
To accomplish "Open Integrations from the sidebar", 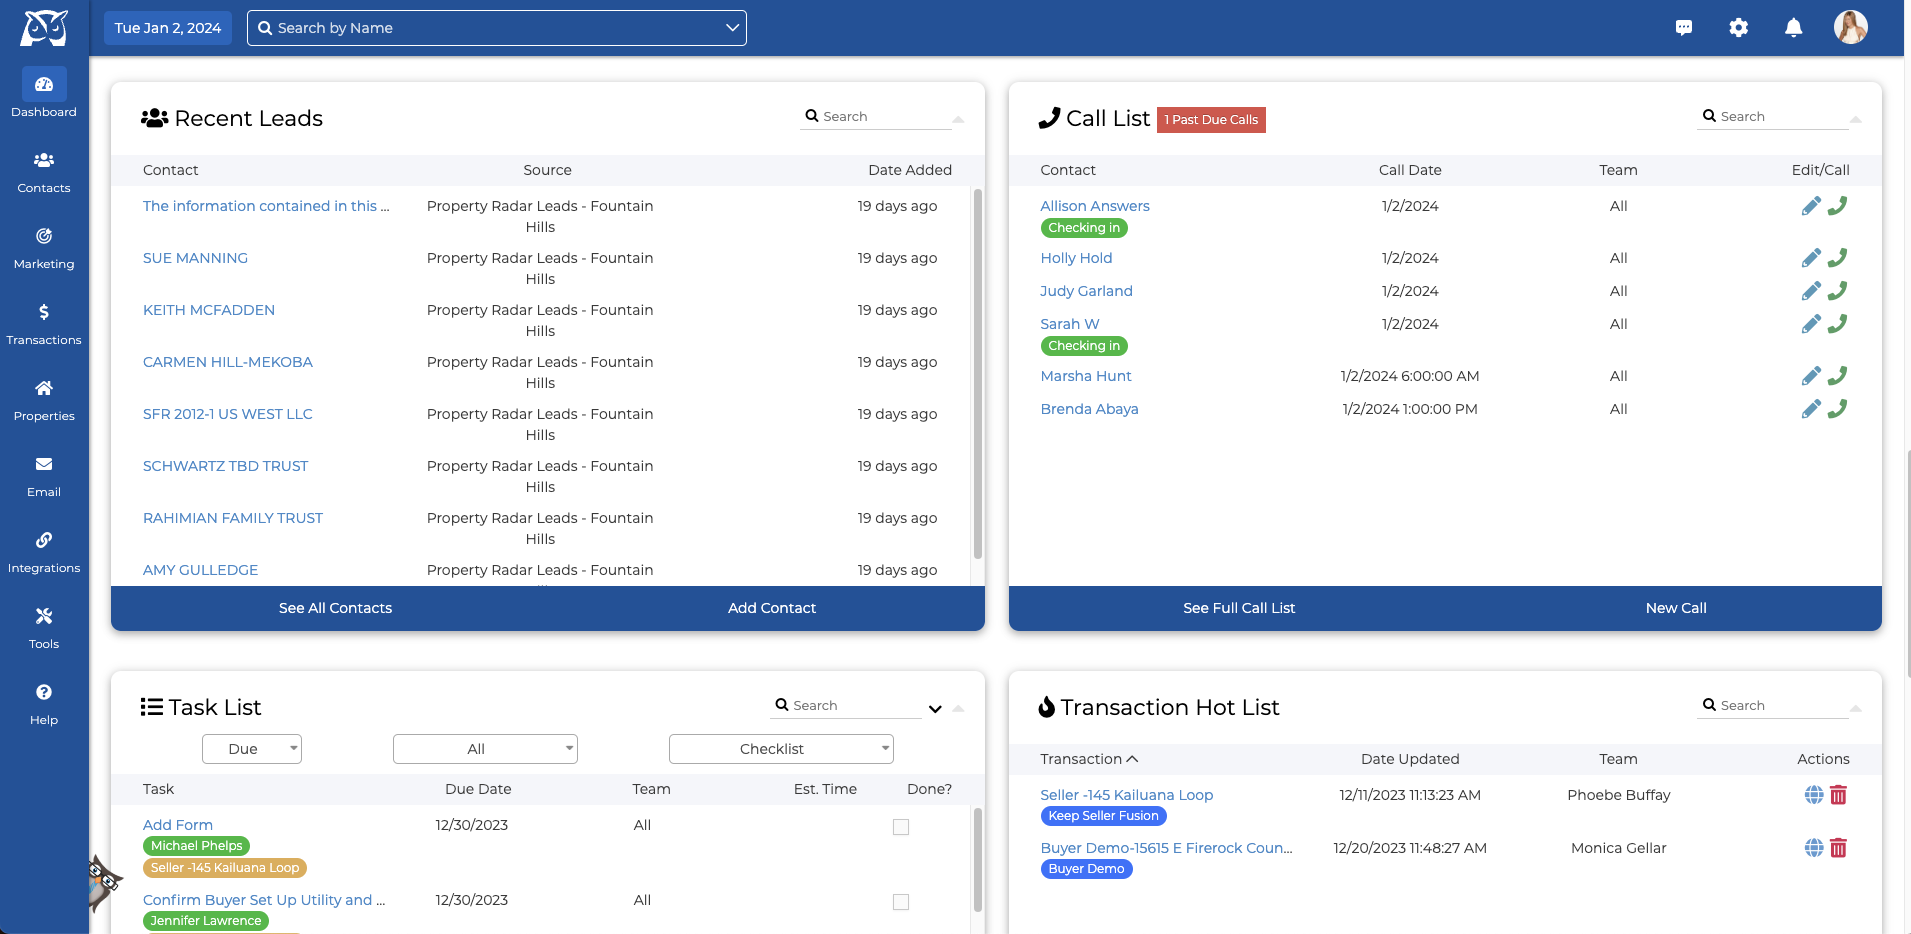I will (43, 551).
